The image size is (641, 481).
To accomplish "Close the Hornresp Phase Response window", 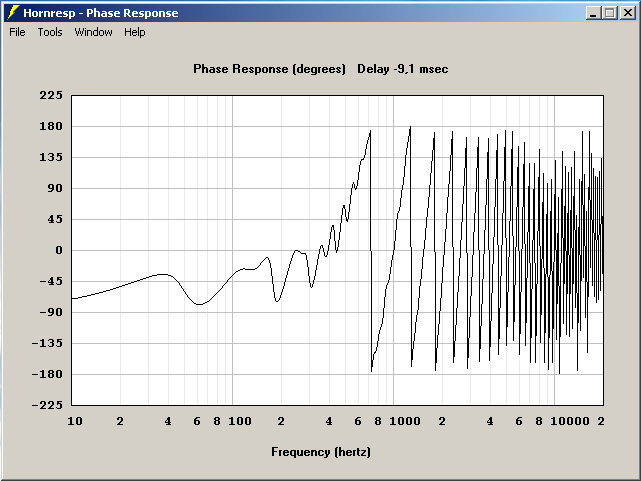I will [628, 13].
